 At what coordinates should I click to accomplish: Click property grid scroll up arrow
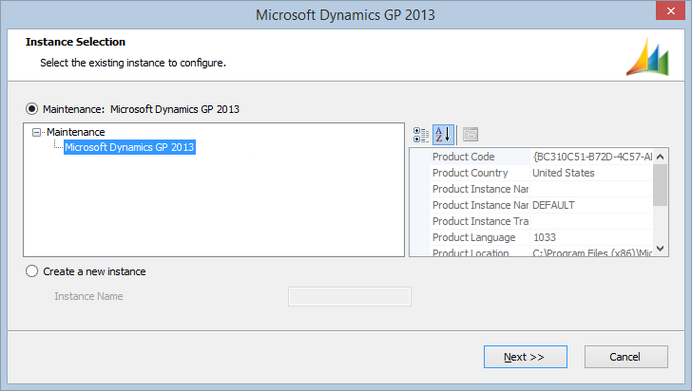click(660, 157)
